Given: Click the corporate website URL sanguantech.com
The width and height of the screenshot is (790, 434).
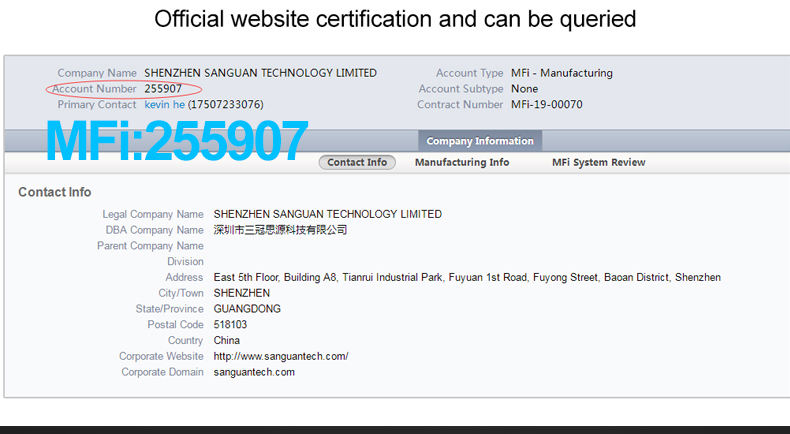Looking at the screenshot, I should pyautogui.click(x=281, y=356).
